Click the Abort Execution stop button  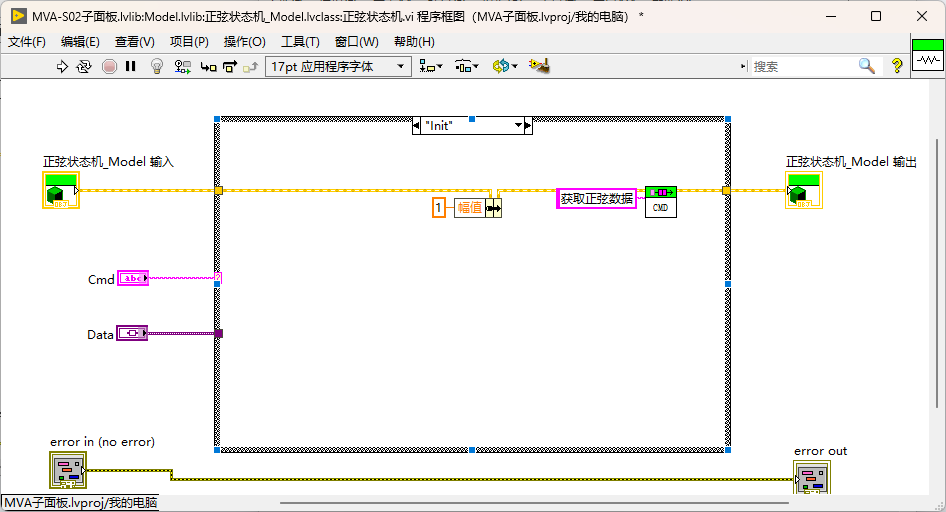coord(109,66)
